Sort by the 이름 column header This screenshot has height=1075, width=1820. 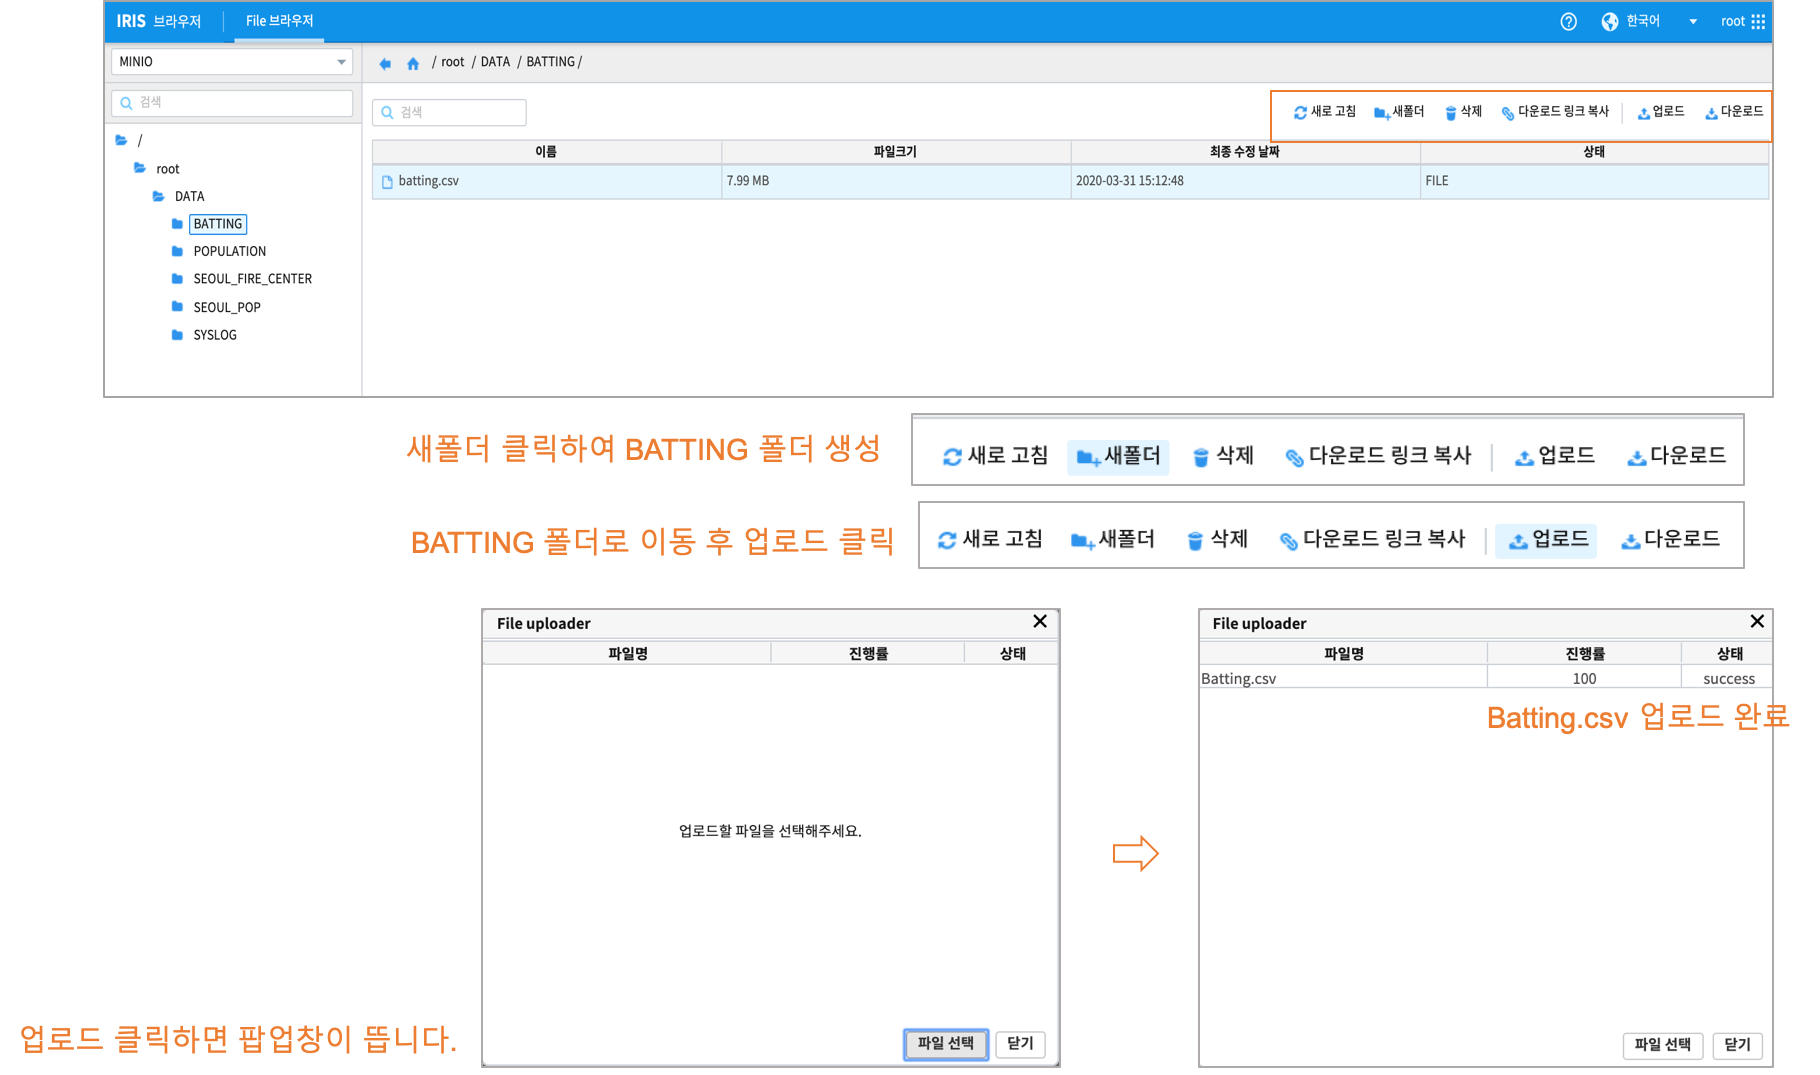click(546, 152)
